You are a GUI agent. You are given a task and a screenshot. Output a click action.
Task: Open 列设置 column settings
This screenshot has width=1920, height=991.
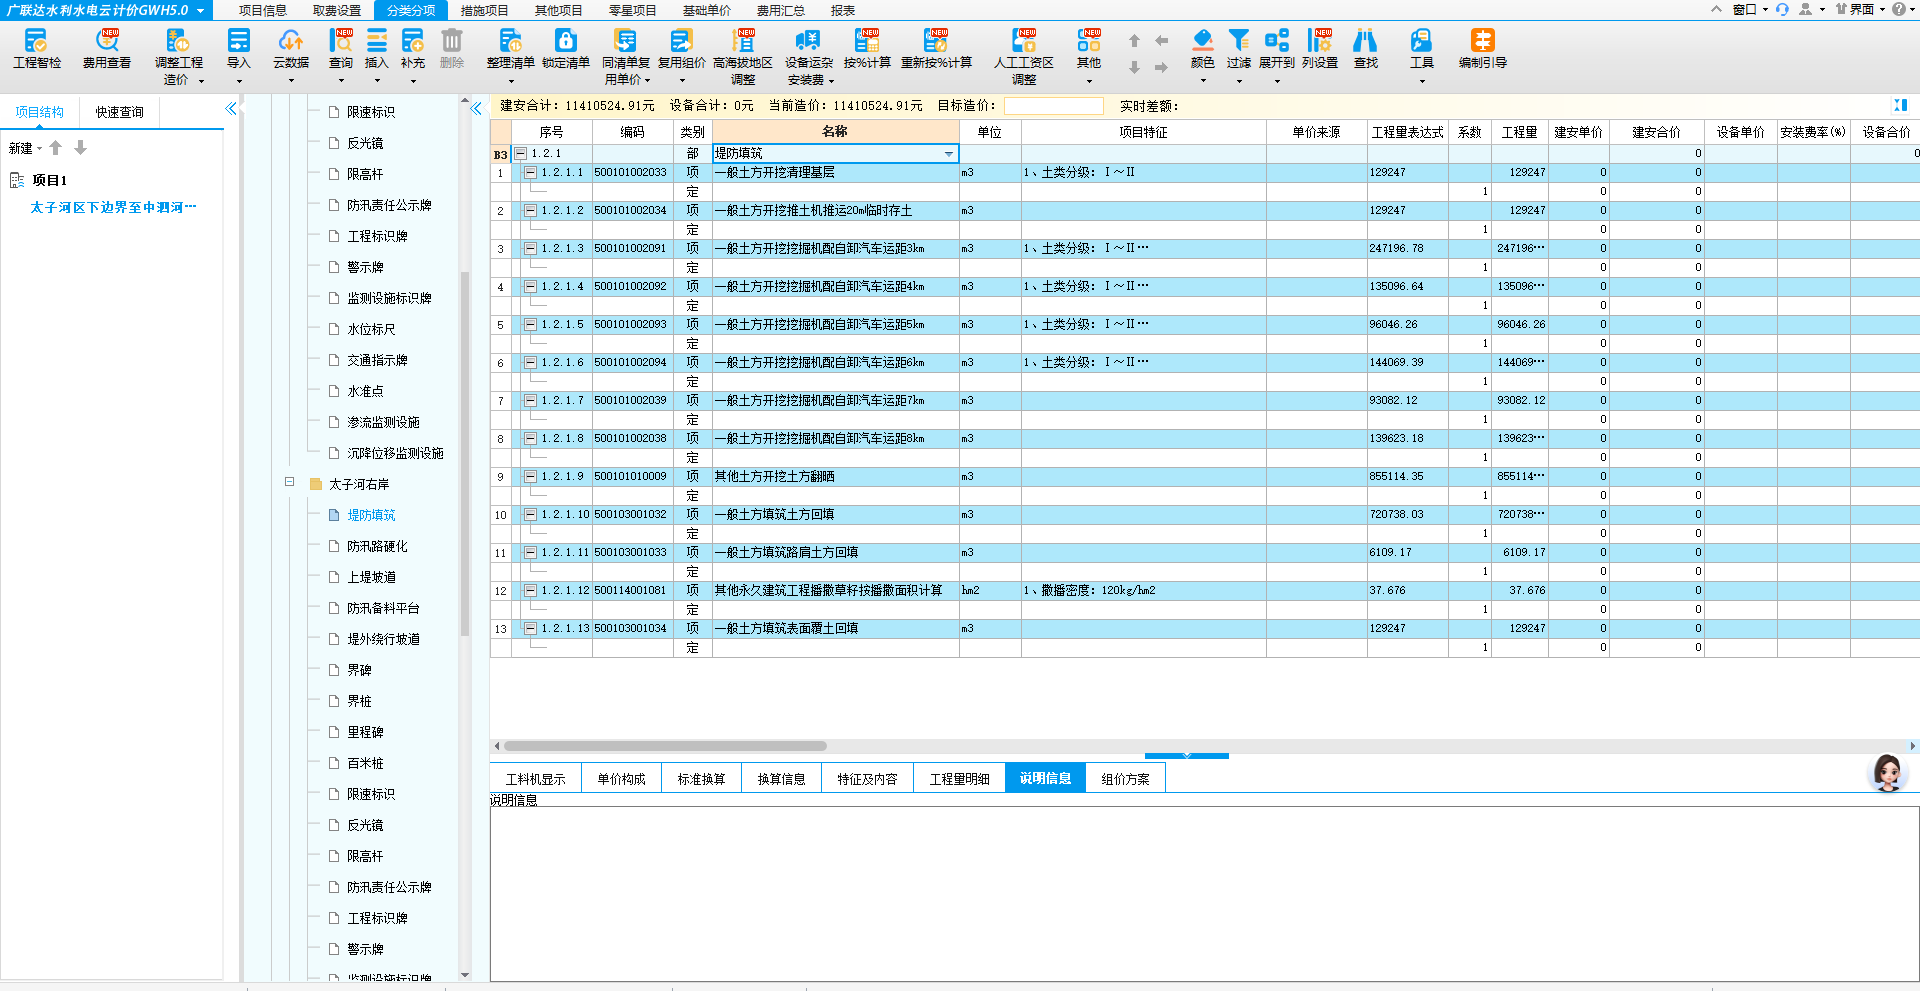pyautogui.click(x=1320, y=49)
